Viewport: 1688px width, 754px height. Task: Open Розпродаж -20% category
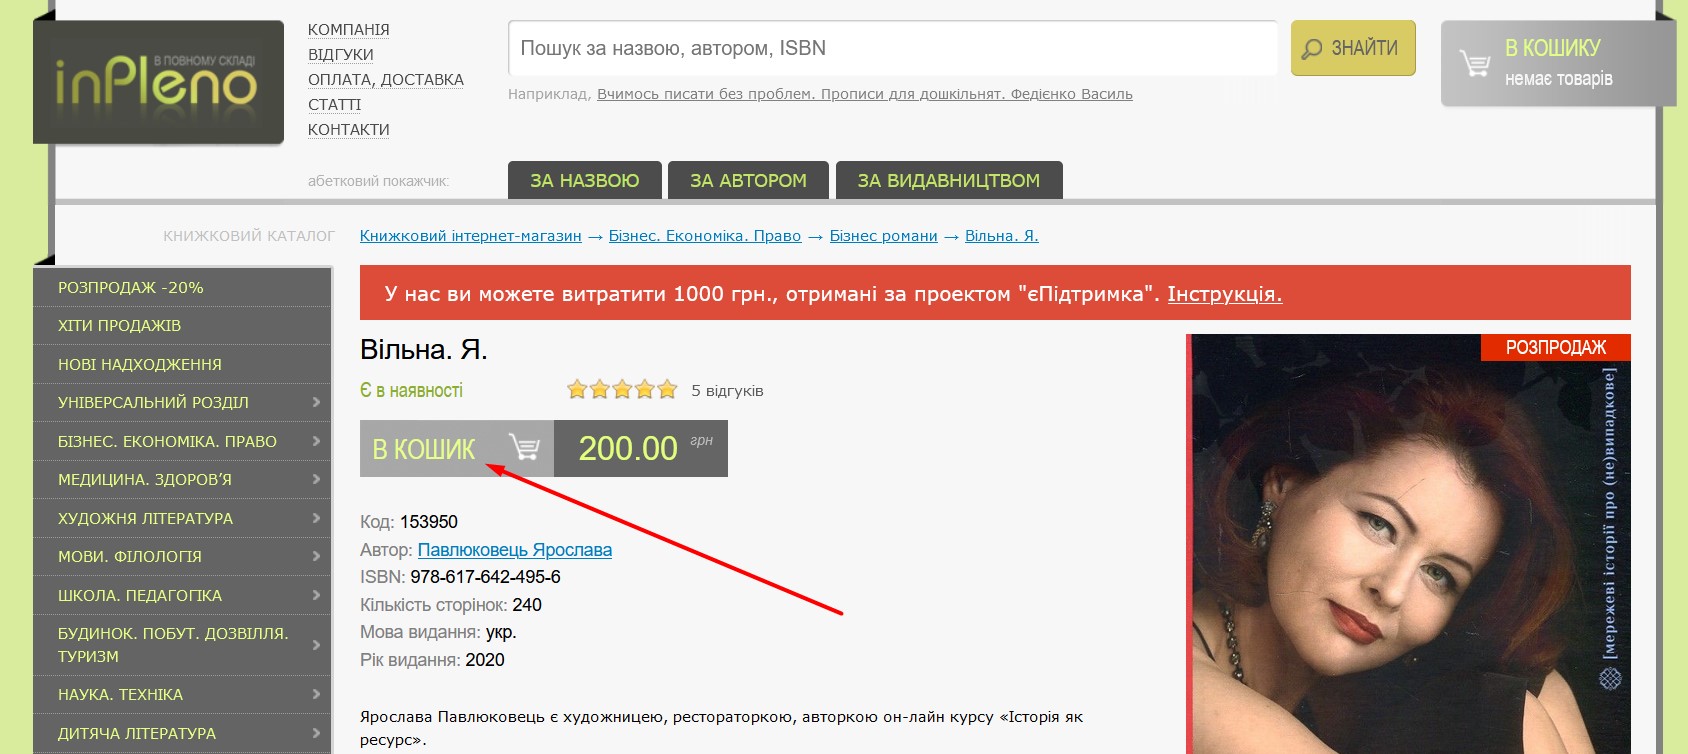point(182,287)
